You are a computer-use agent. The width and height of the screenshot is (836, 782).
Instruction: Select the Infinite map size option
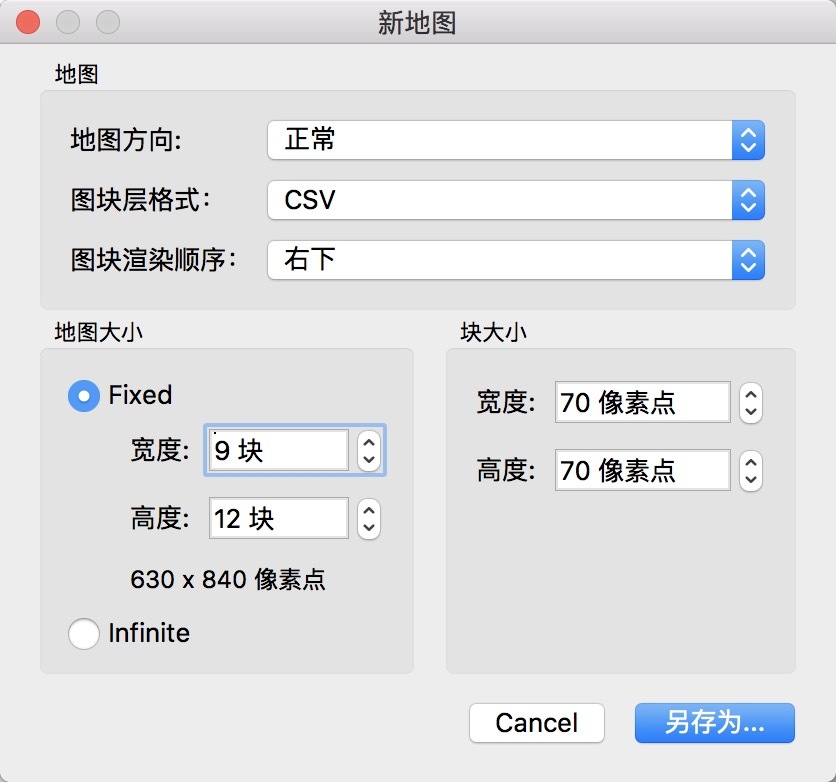click(84, 633)
